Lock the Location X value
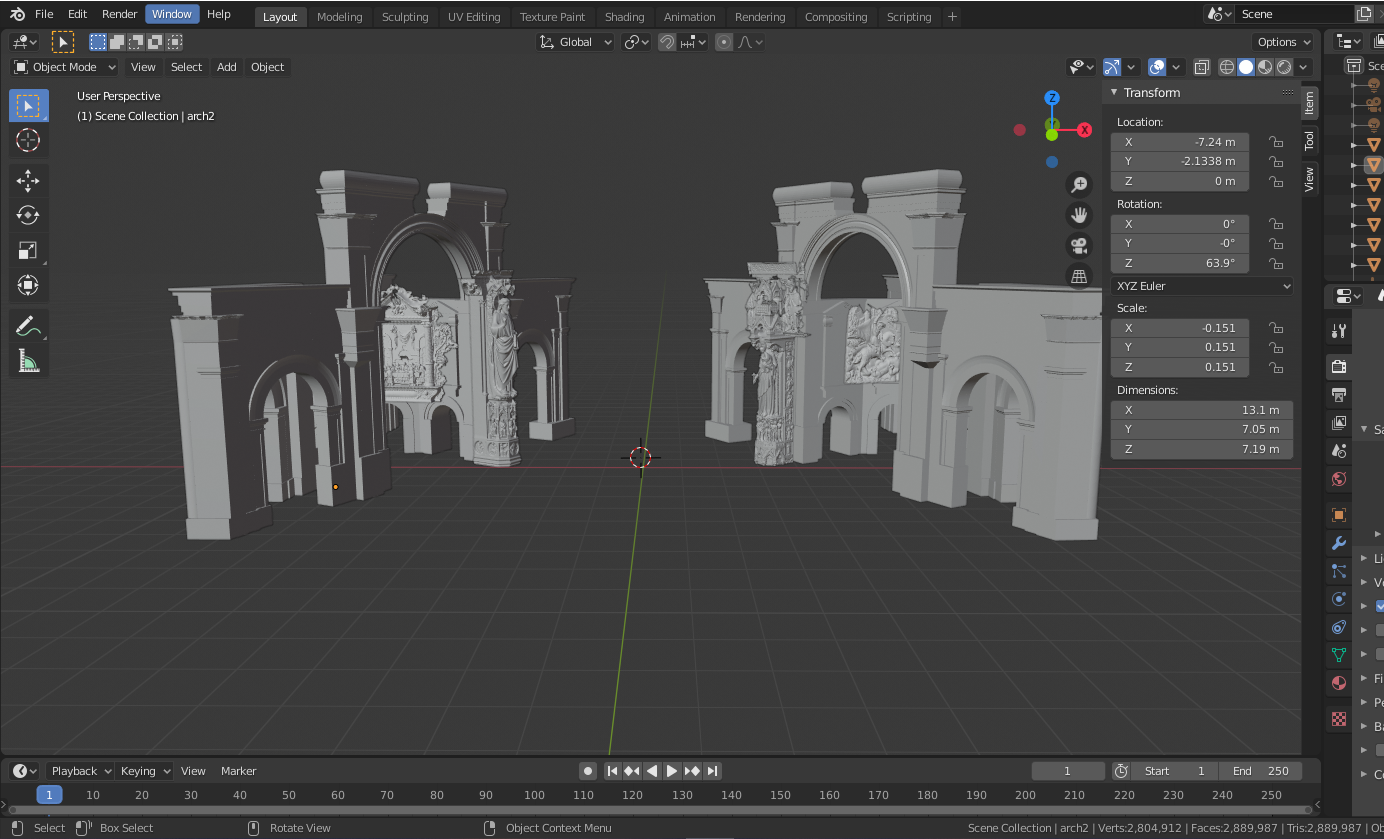Image resolution: width=1384 pixels, height=839 pixels. click(x=1276, y=142)
